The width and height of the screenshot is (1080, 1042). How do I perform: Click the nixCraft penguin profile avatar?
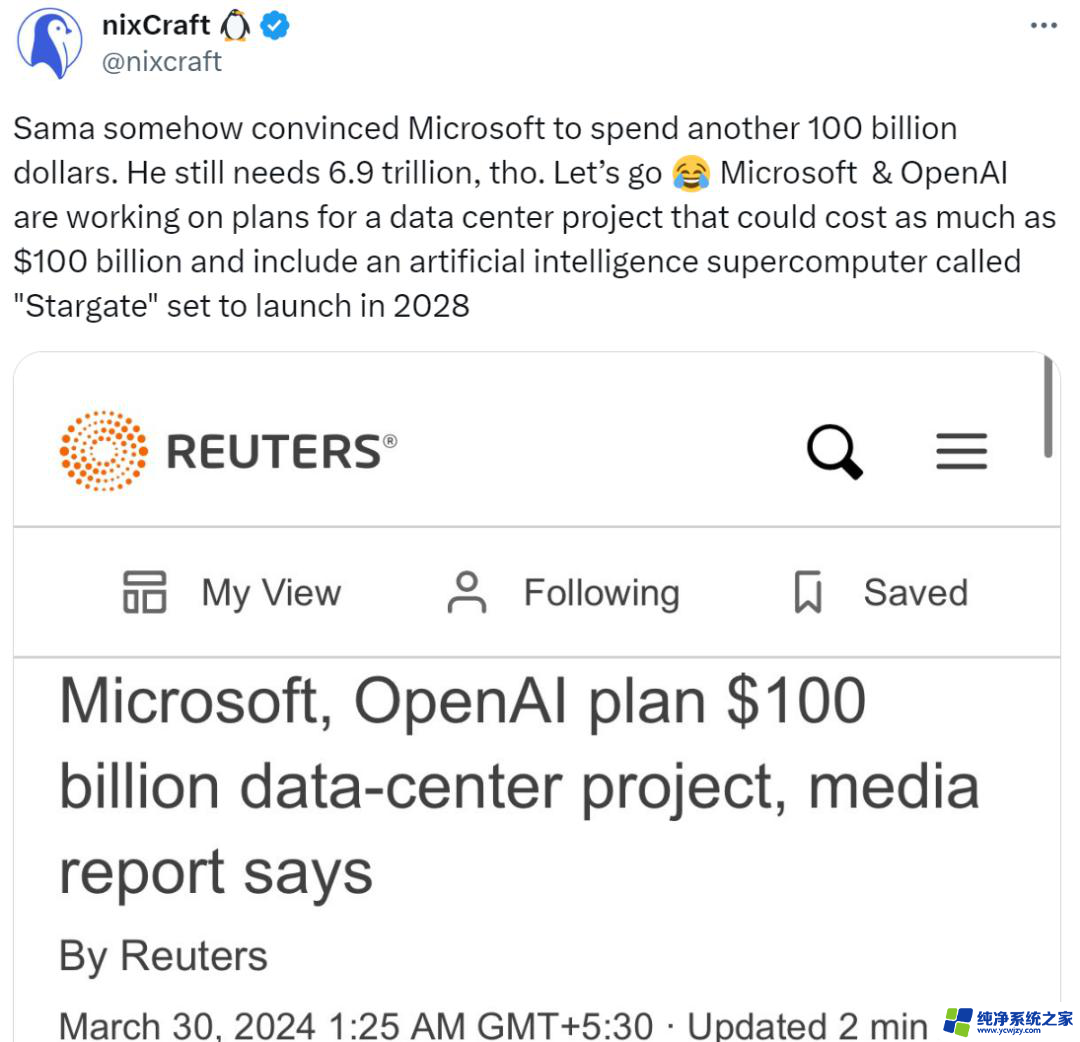point(49,44)
